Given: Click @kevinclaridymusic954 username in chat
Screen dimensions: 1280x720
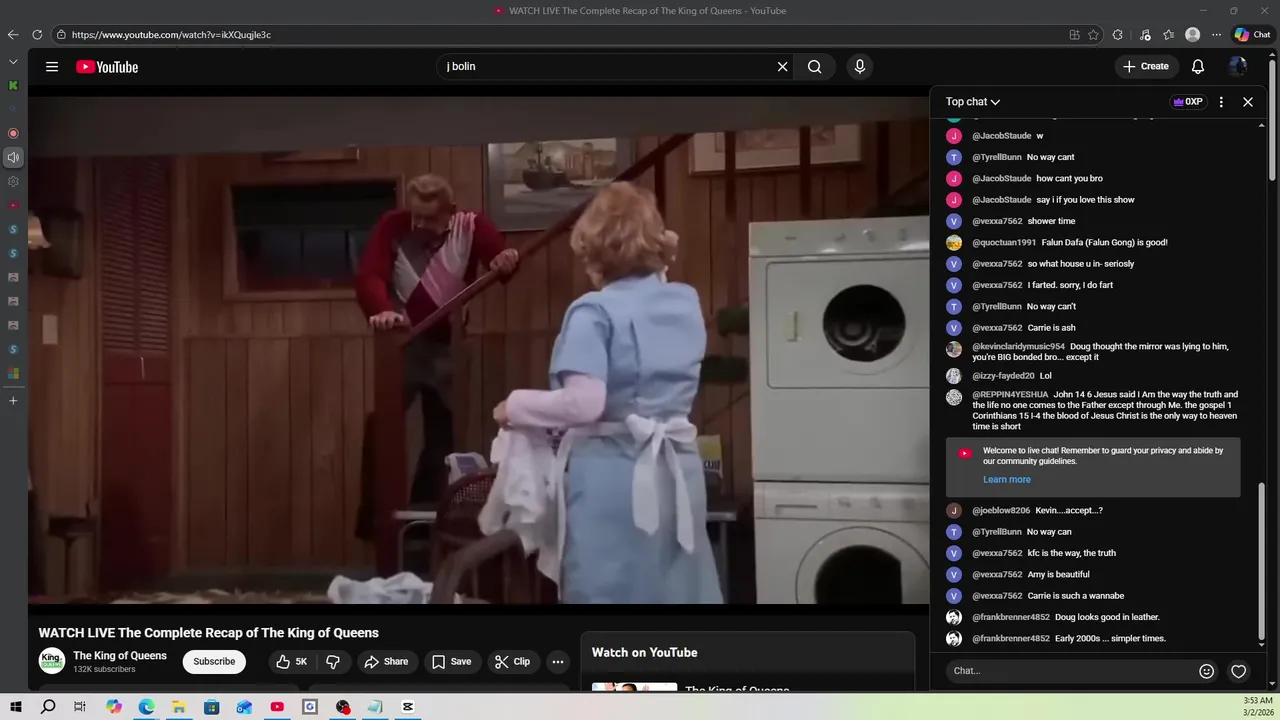Looking at the screenshot, I should pos(1018,347).
